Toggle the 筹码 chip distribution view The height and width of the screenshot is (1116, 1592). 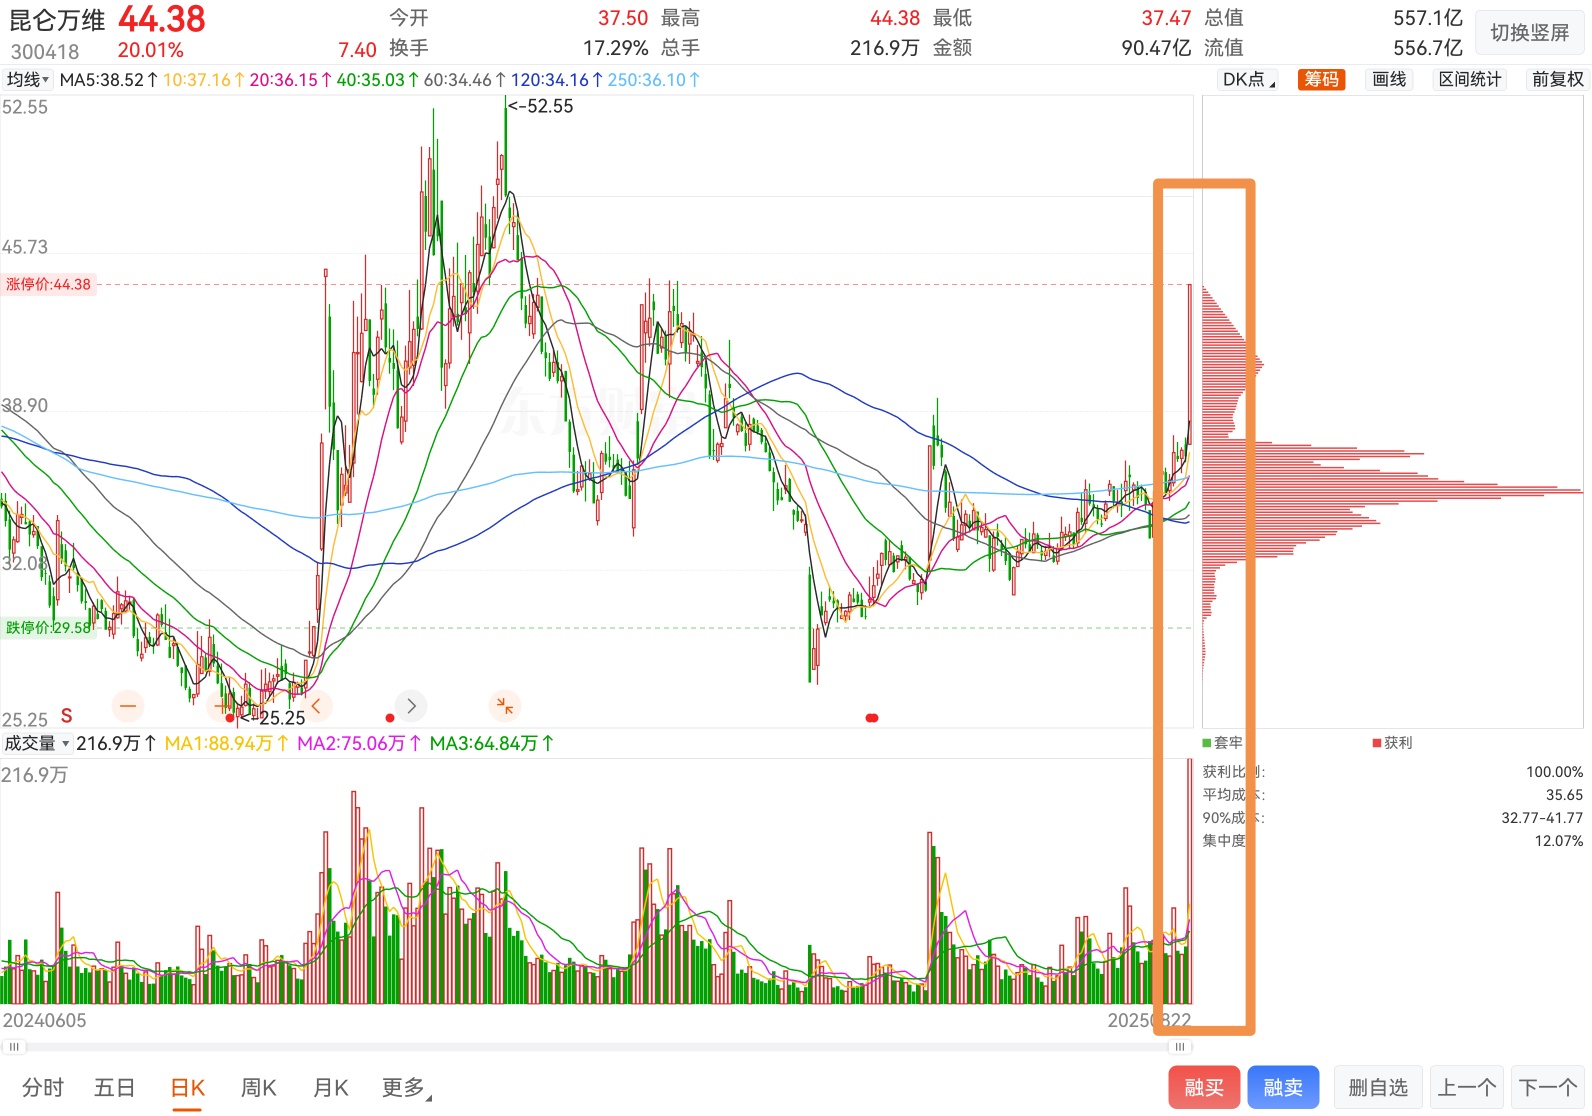click(x=1321, y=80)
